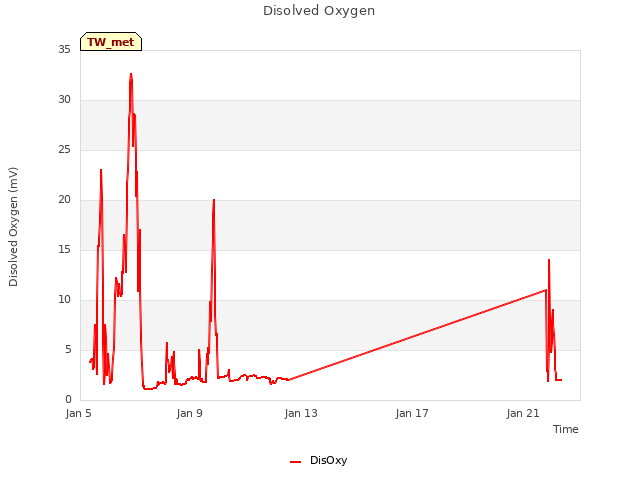Click the red DisOxy legend swatch
This screenshot has height=480, width=640.
click(x=296, y=462)
